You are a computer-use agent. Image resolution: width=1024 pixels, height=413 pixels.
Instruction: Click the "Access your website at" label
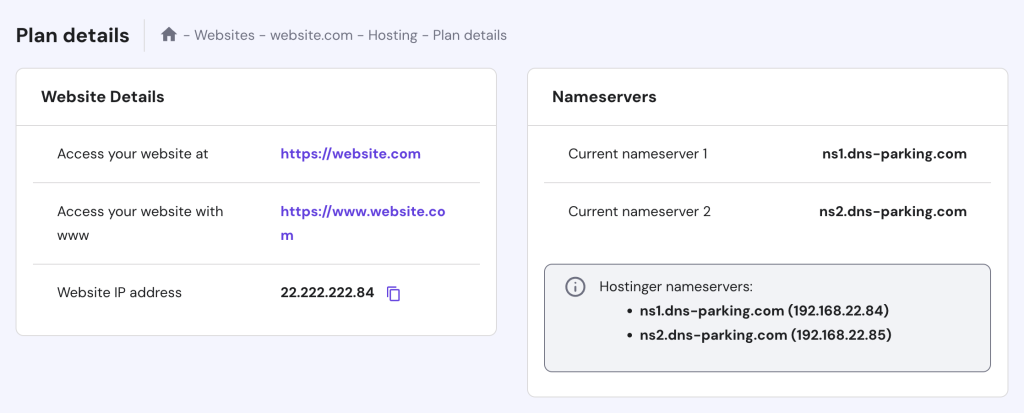[x=132, y=154]
